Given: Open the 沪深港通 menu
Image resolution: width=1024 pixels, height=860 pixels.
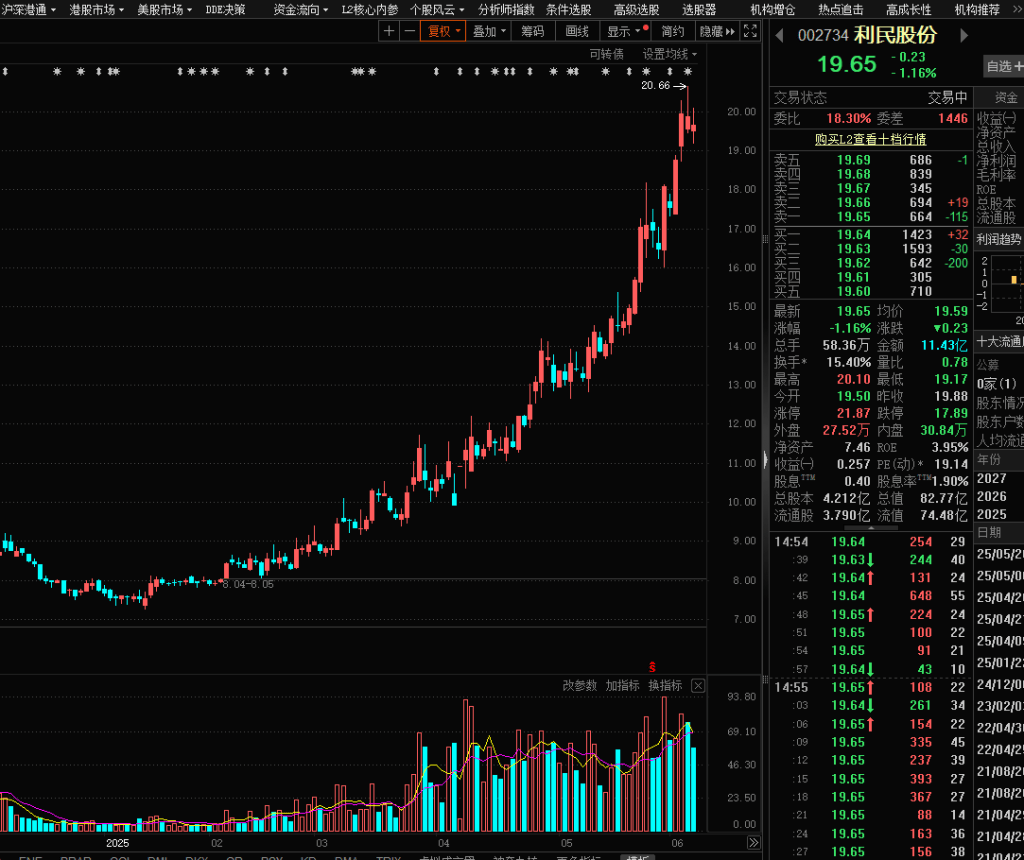Looking at the screenshot, I should [x=29, y=10].
